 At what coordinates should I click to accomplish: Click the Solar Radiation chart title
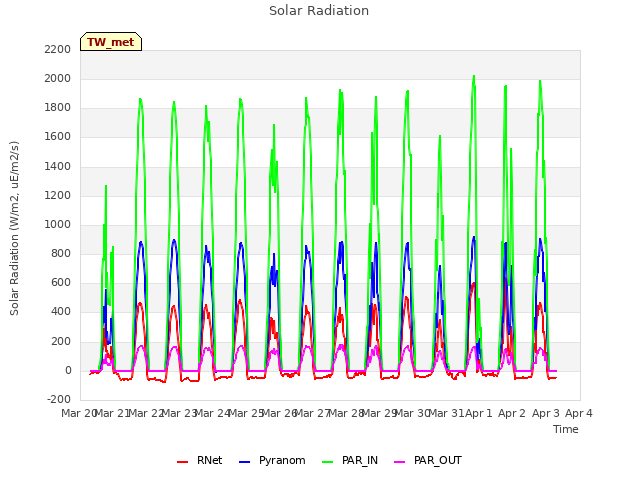[x=319, y=11]
